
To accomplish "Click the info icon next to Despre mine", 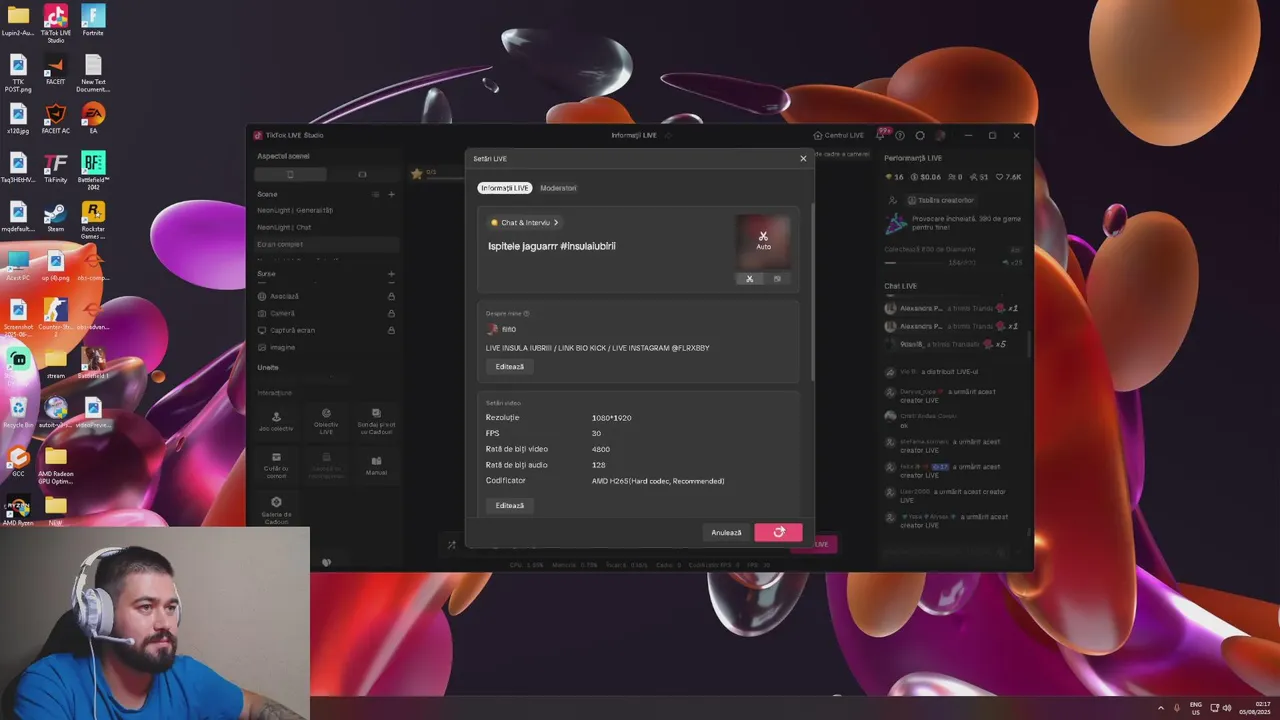I will point(527,314).
